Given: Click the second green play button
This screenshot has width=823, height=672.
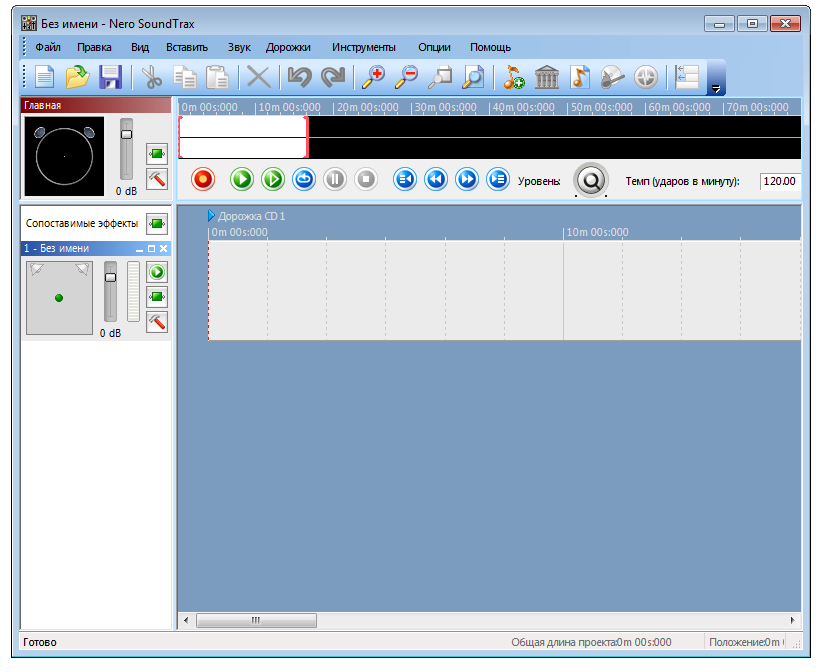Looking at the screenshot, I should [272, 179].
